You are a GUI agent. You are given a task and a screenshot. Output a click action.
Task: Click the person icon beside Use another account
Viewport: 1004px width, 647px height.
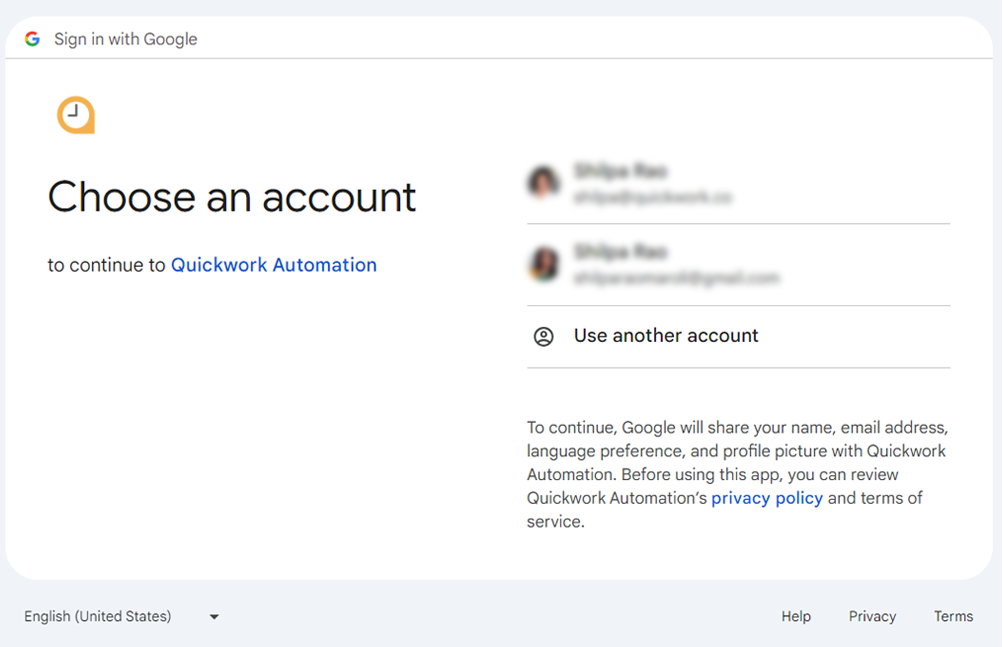(544, 336)
